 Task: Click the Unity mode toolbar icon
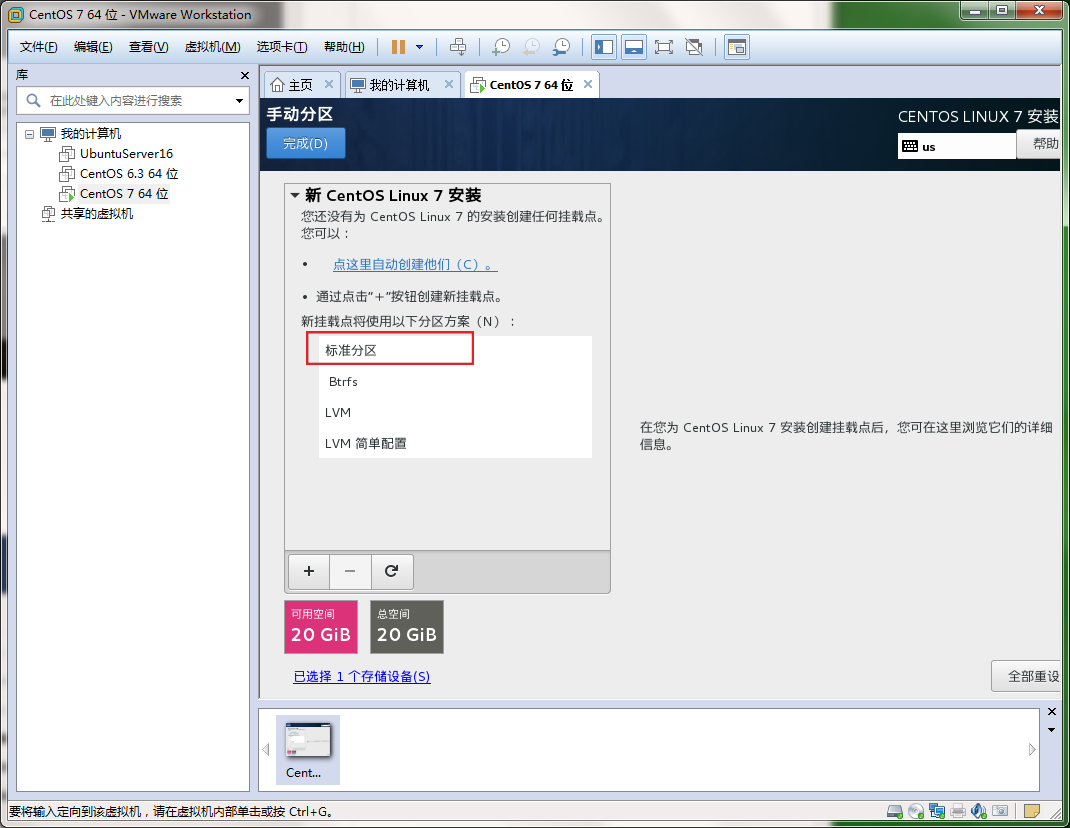(694, 47)
